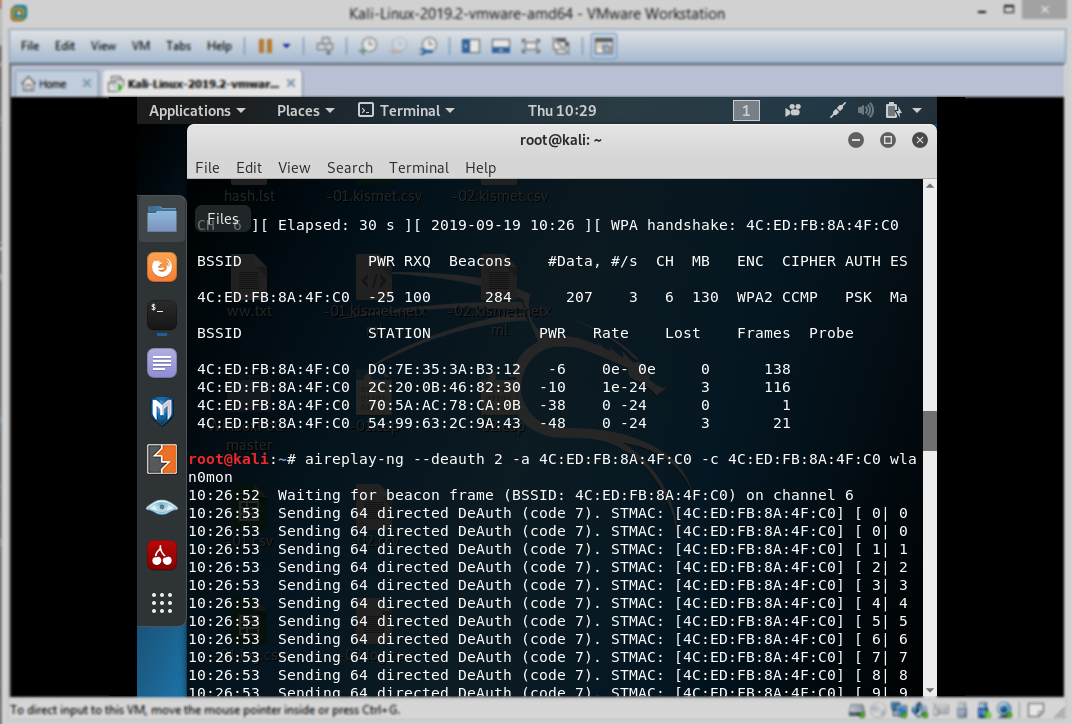Click the terminal scroll up arrow
Viewport: 1072px width, 724px height.
click(x=930, y=185)
